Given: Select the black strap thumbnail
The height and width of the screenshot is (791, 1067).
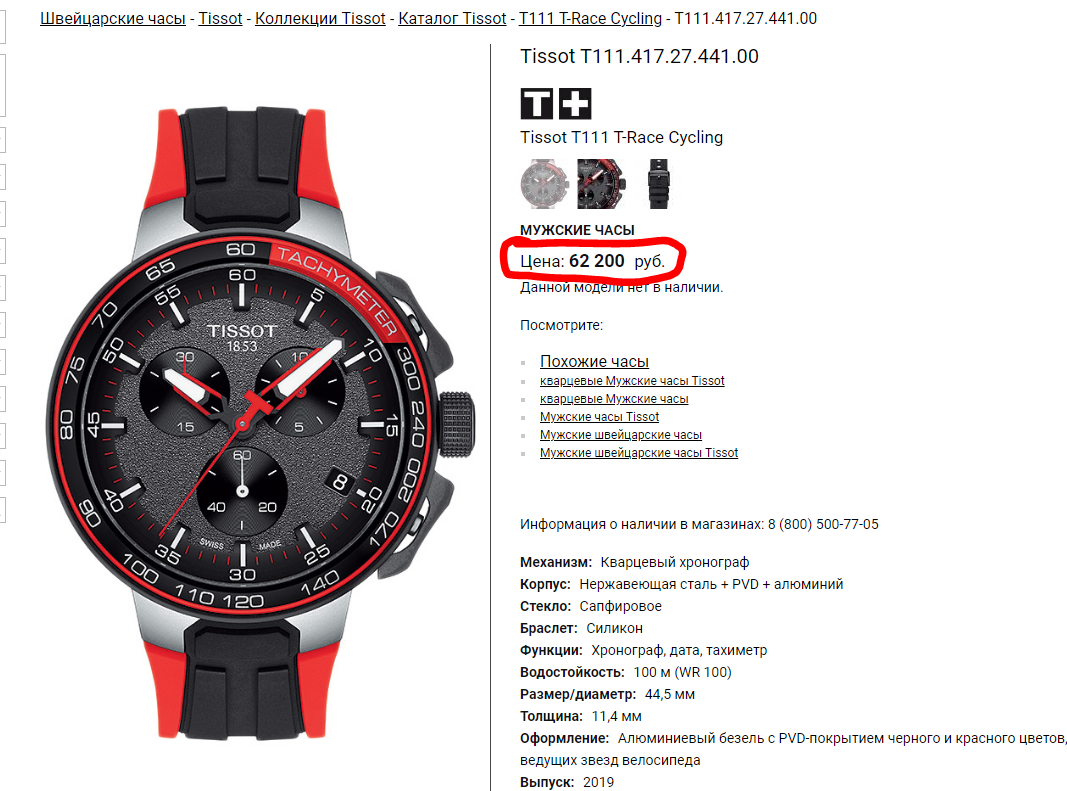Looking at the screenshot, I should pos(658,184).
